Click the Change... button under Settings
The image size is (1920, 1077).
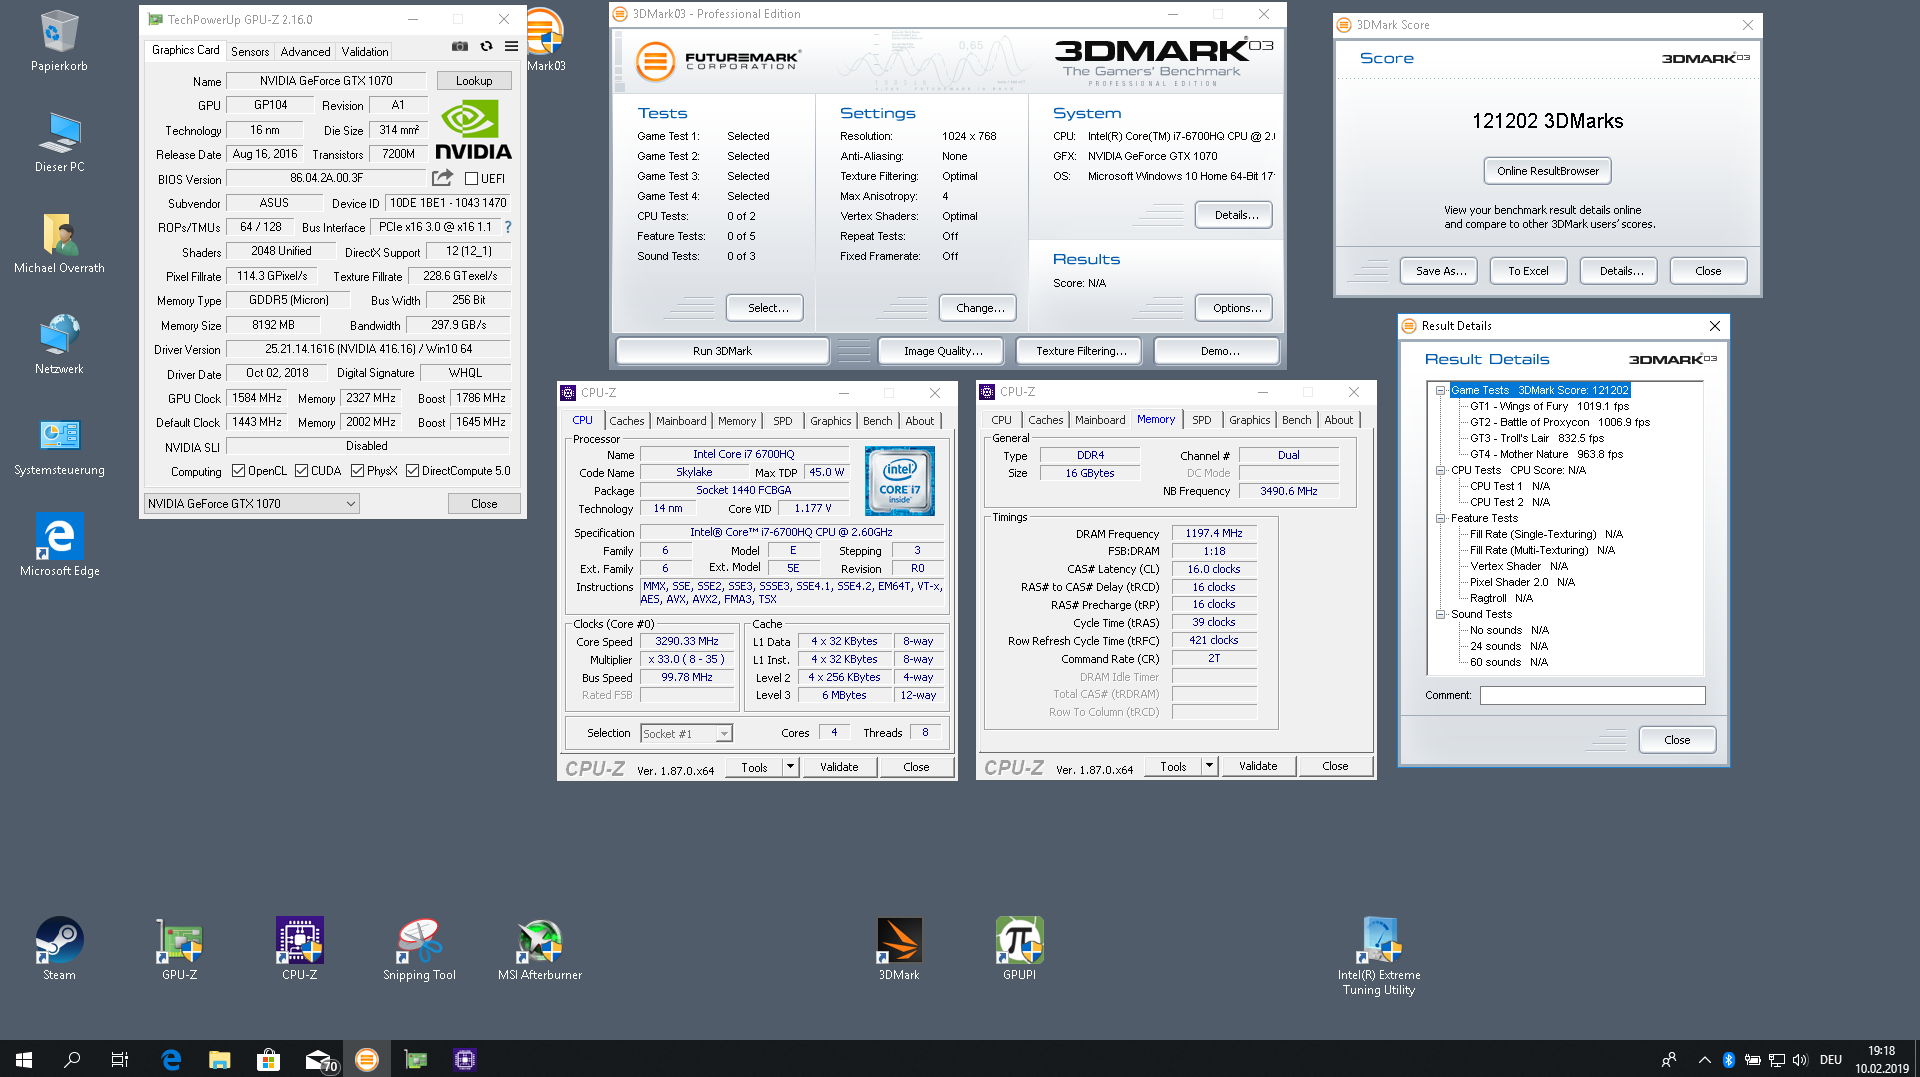980,308
